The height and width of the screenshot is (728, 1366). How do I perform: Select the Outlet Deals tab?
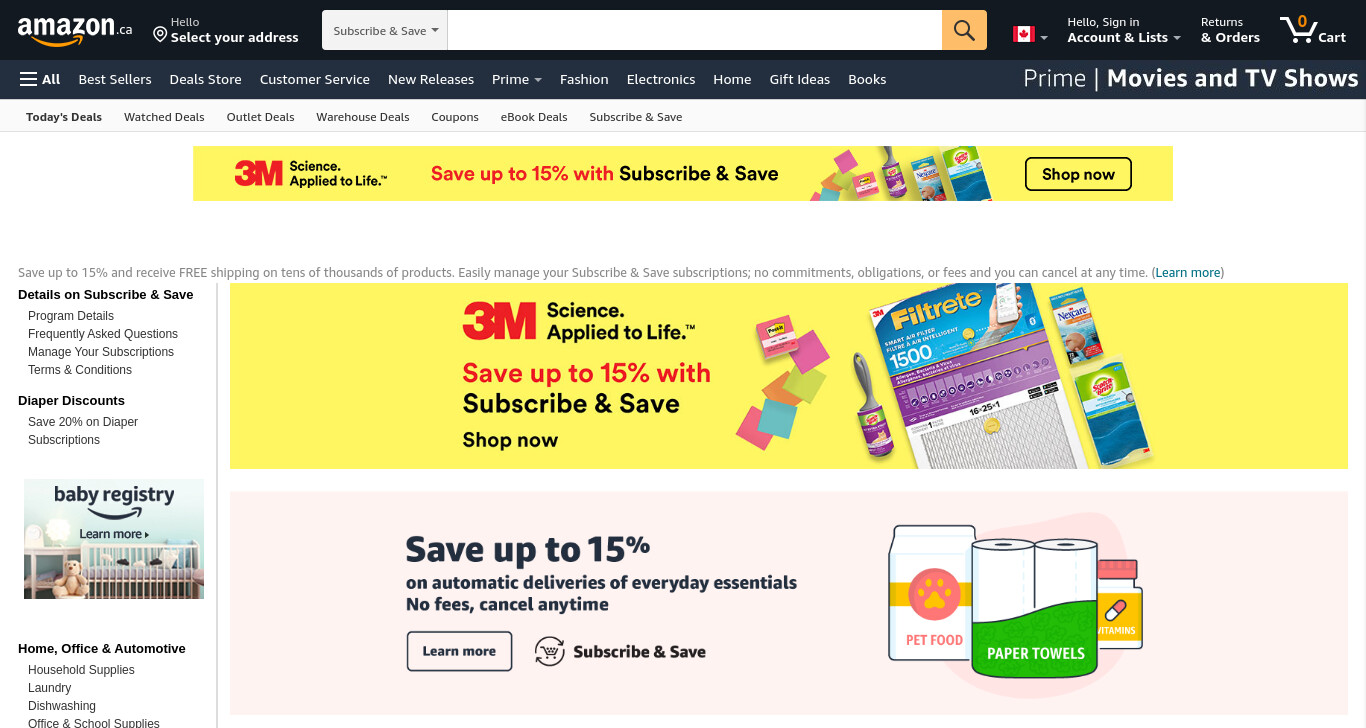click(260, 117)
